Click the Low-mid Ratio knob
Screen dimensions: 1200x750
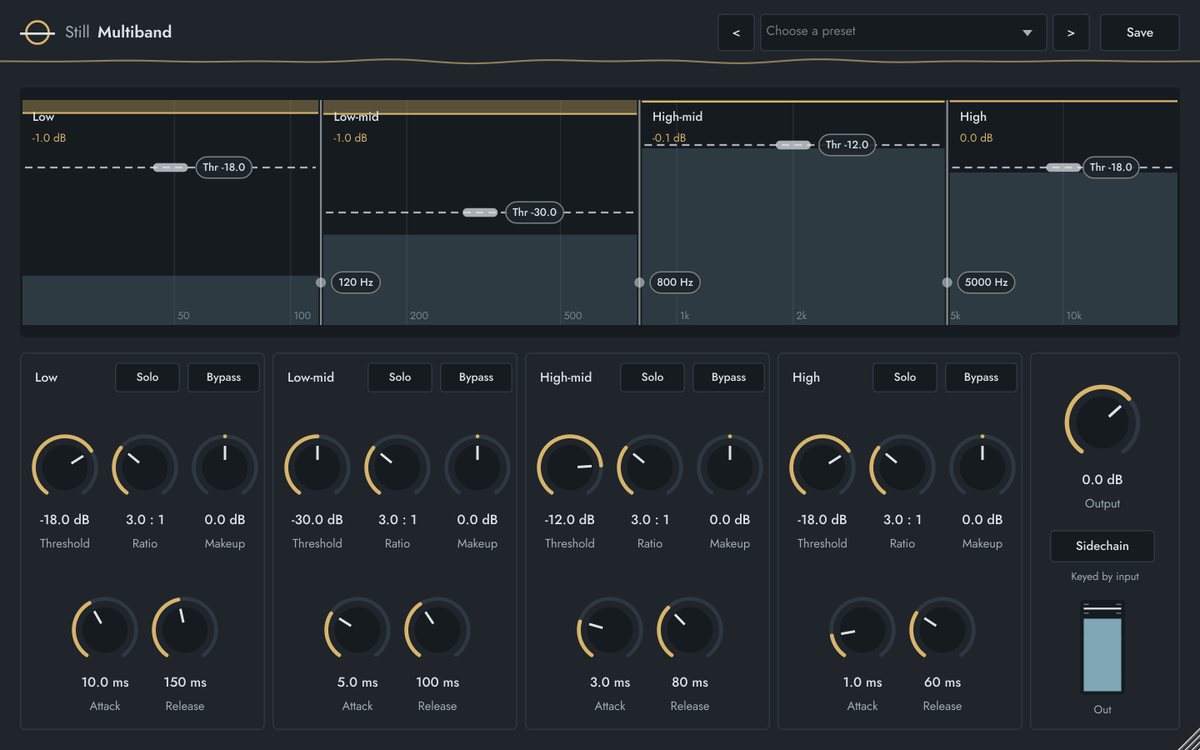click(x=397, y=467)
